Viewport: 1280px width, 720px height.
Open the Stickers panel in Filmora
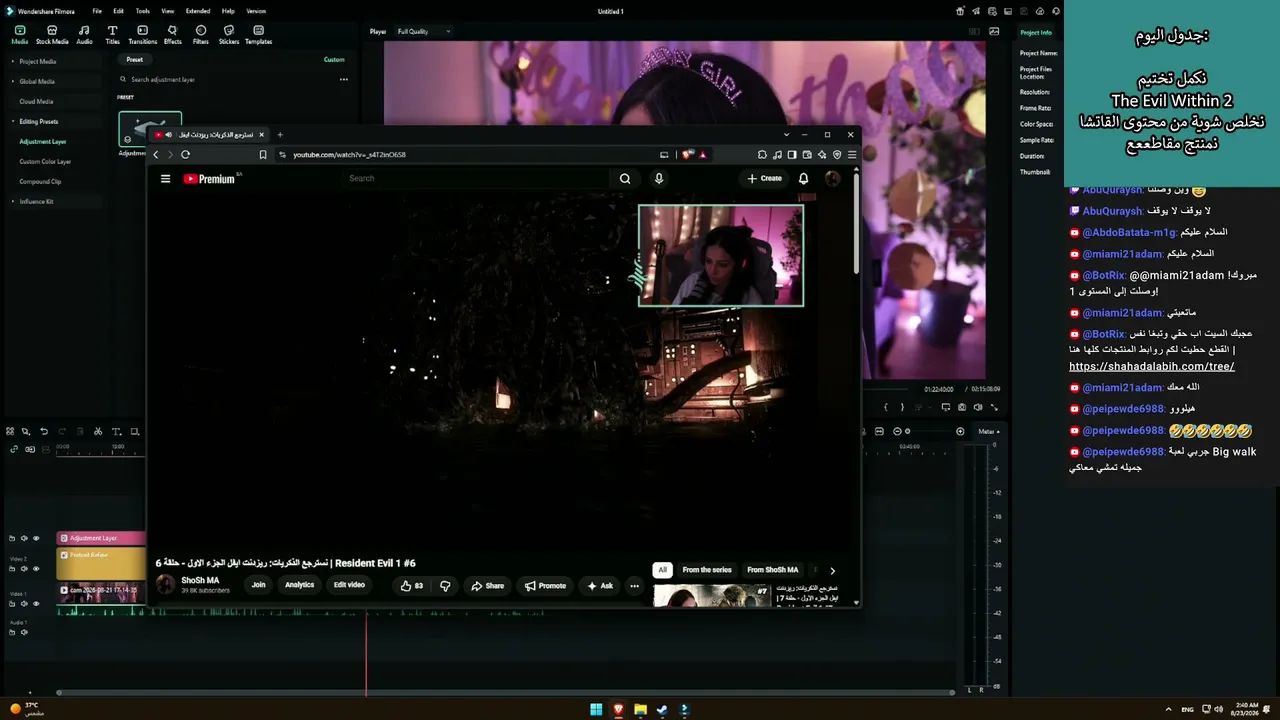(x=229, y=35)
